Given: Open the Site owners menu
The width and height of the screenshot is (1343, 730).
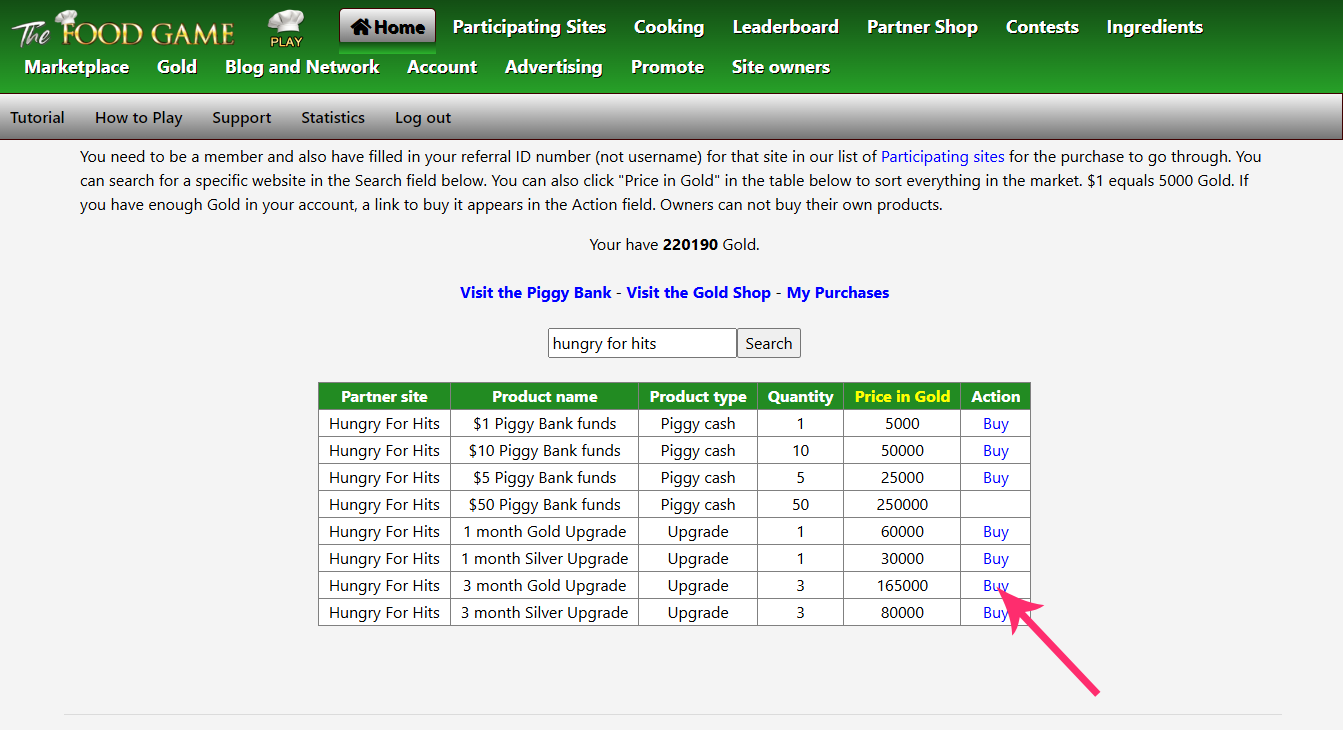Looking at the screenshot, I should [x=781, y=67].
